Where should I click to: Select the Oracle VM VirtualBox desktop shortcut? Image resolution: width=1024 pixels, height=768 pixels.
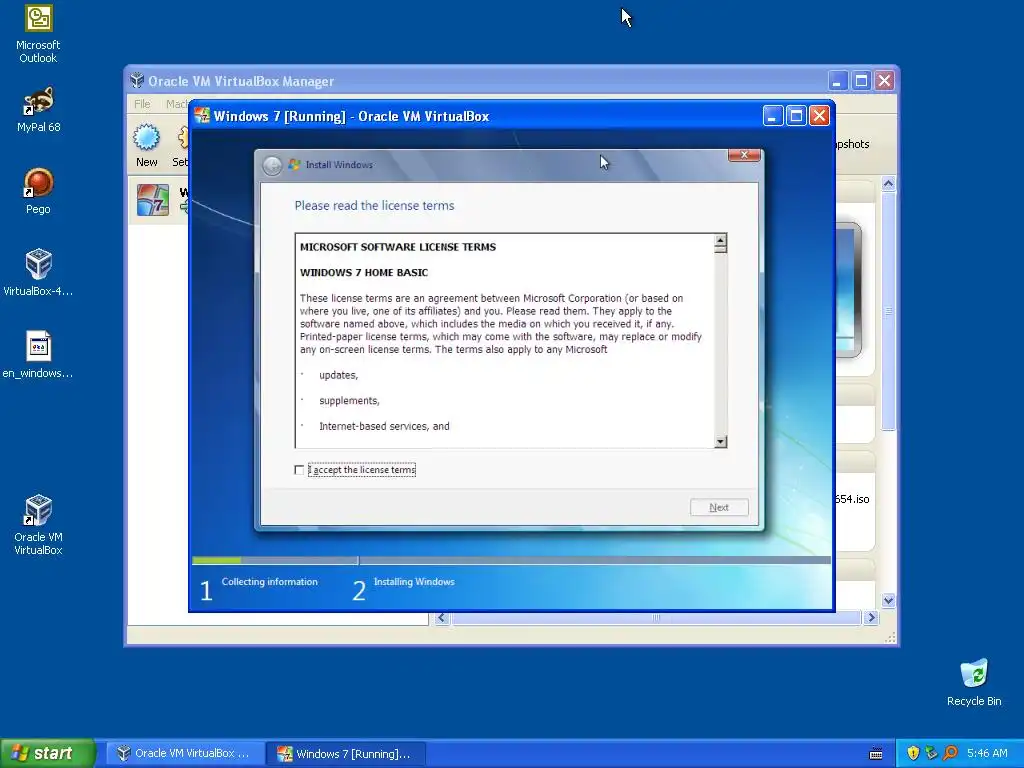point(38,525)
